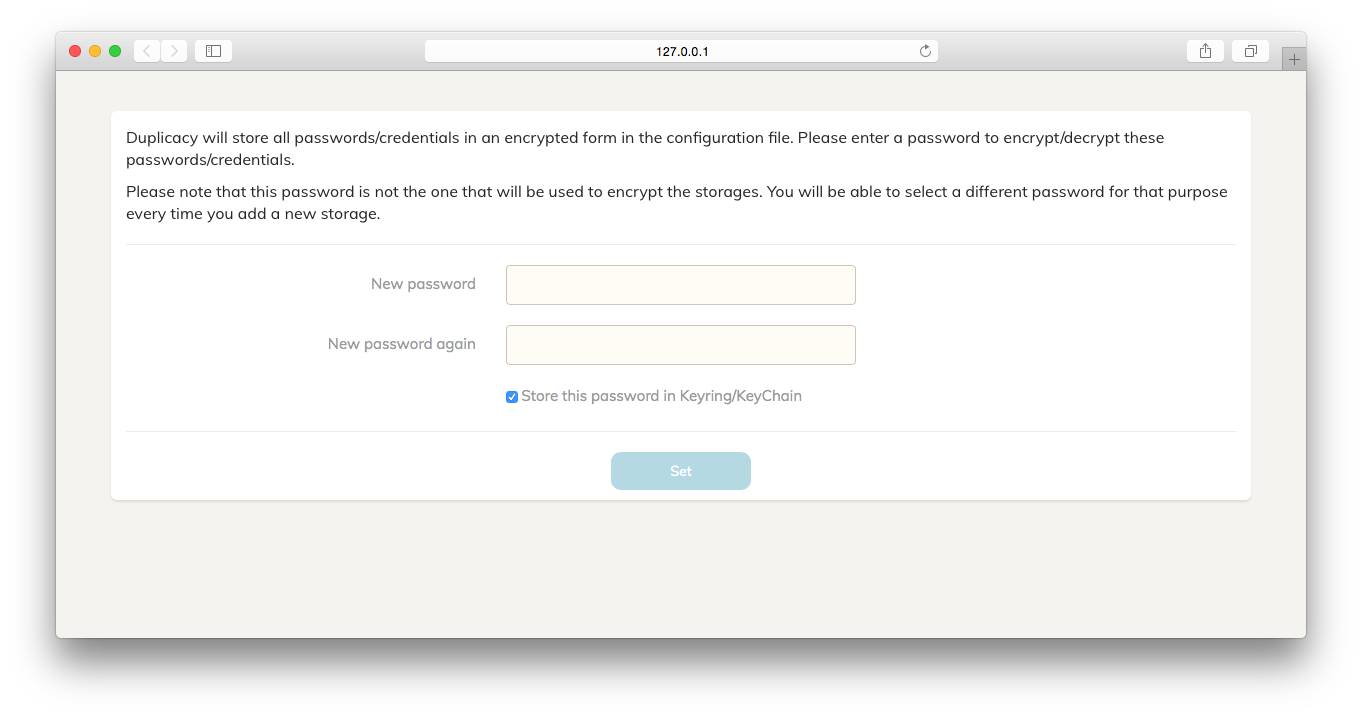Click the Safari forward navigation arrow

(x=174, y=51)
